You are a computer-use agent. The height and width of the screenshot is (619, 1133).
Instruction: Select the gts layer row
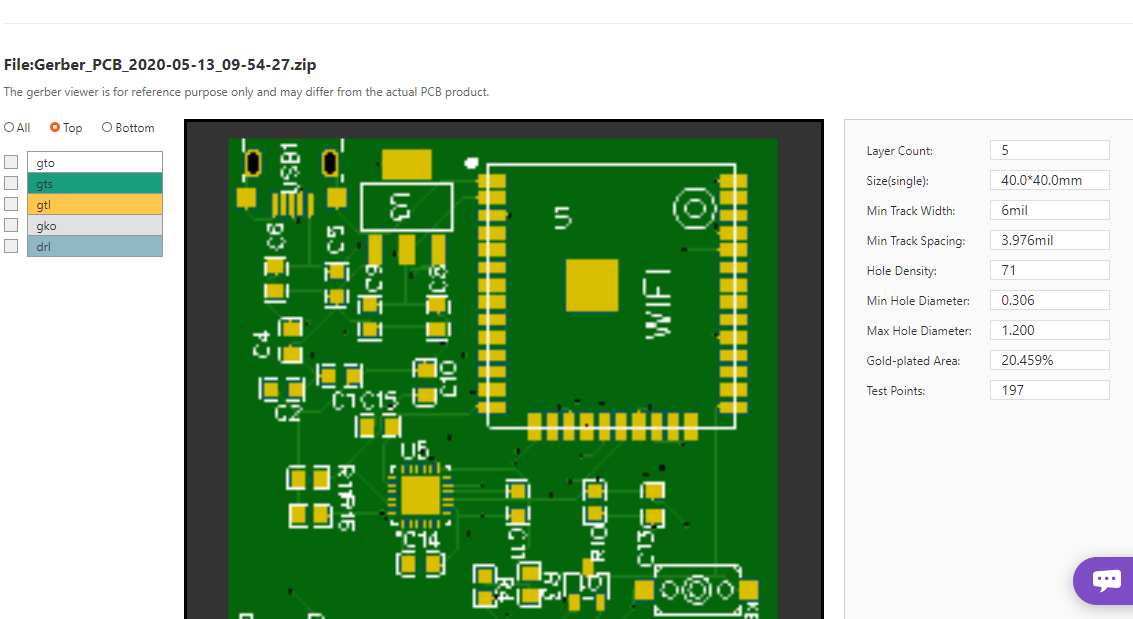coord(95,183)
